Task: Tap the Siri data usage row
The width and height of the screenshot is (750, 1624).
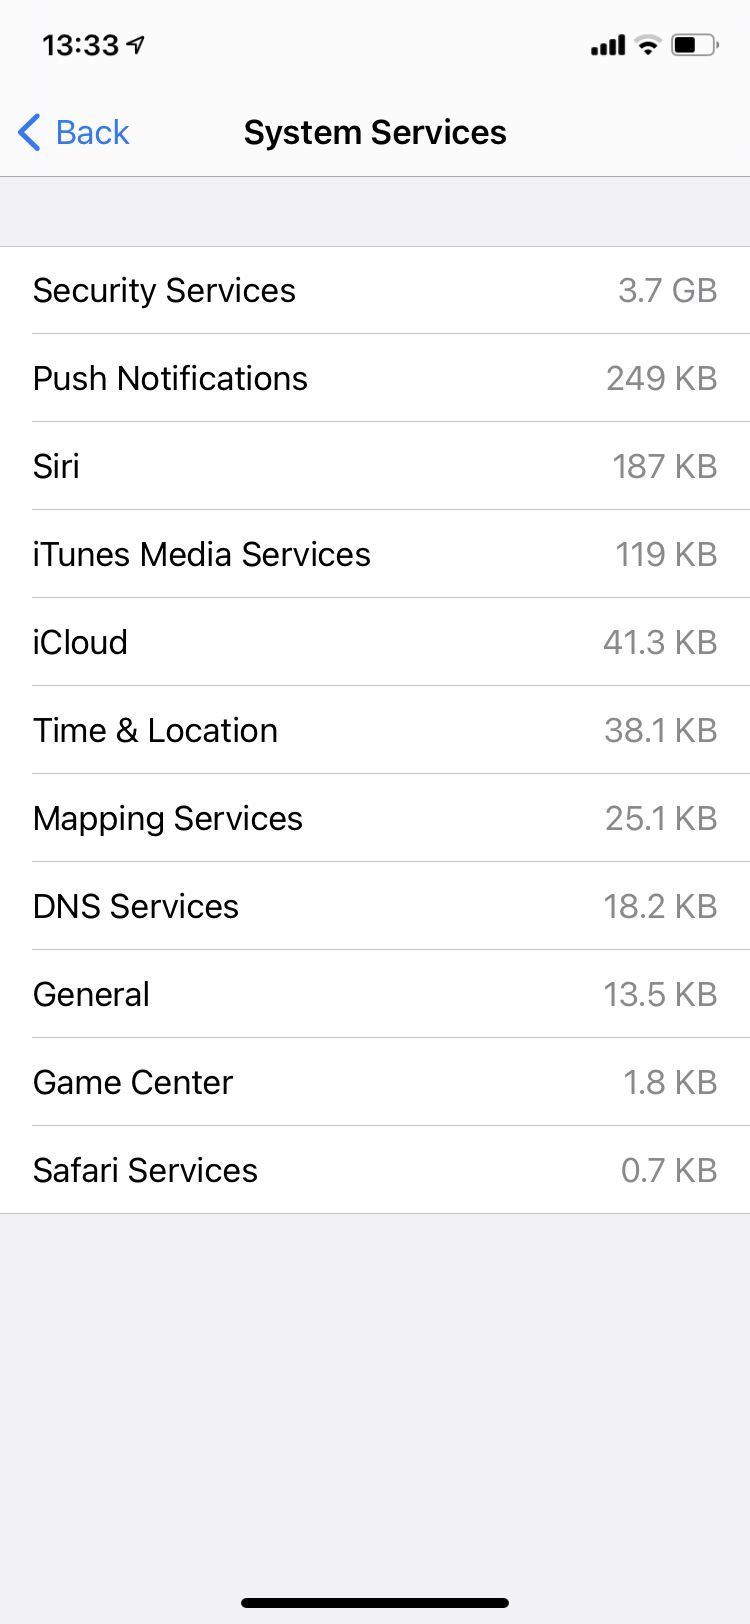Action: click(375, 466)
